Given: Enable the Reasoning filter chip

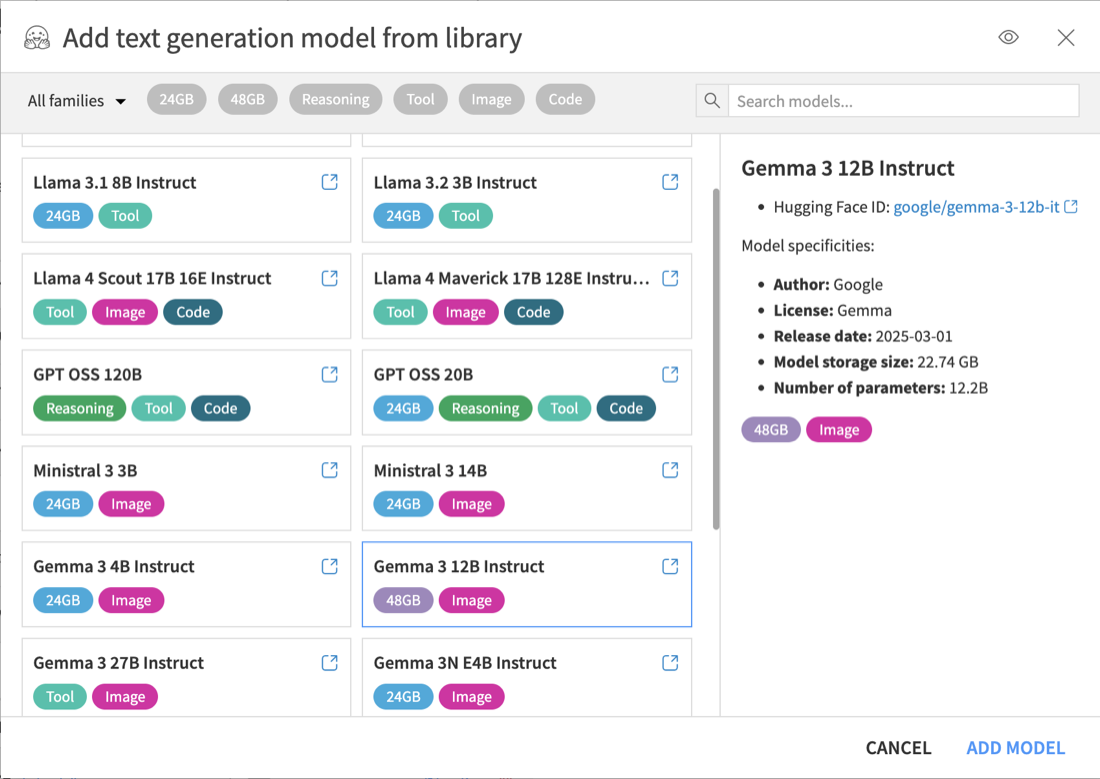Looking at the screenshot, I should pyautogui.click(x=335, y=99).
